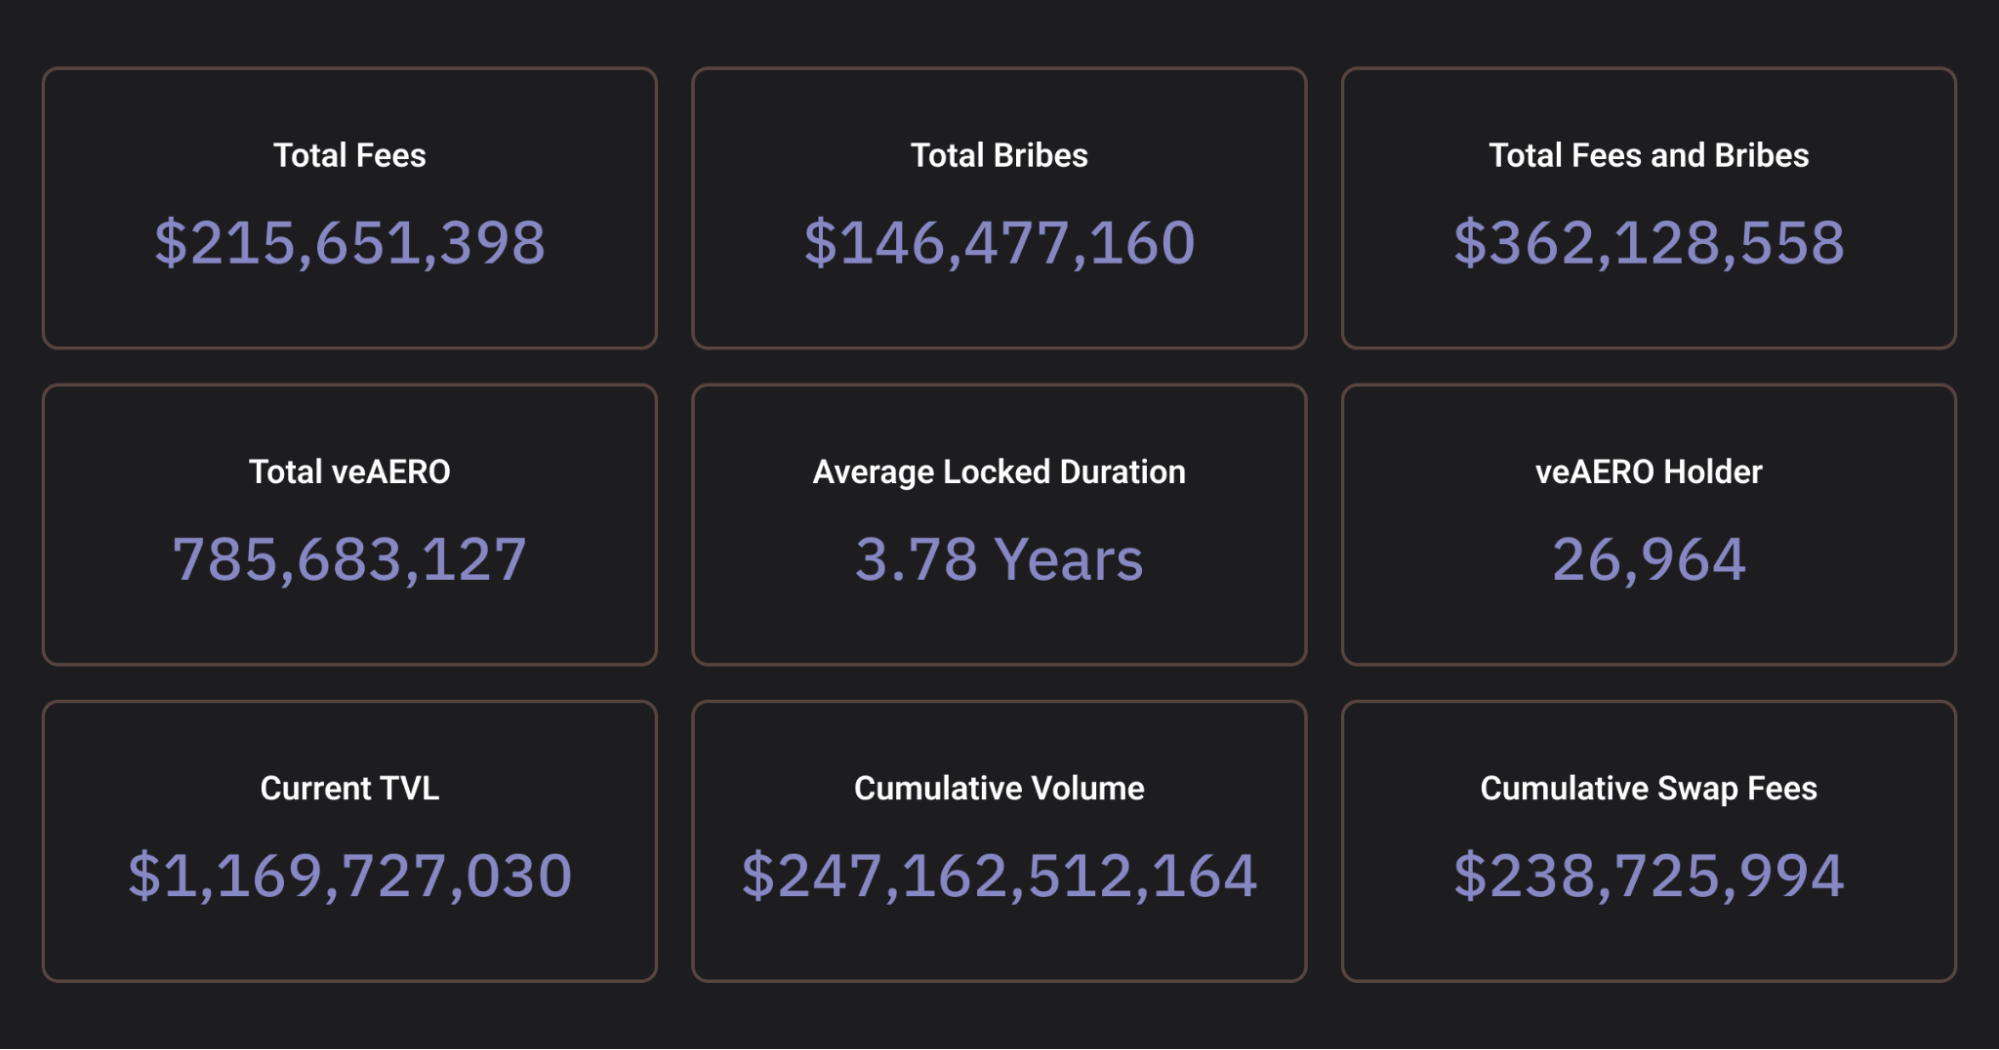This screenshot has height=1050, width=1999.
Task: Click the Total Bribes heading
Action: 999,155
